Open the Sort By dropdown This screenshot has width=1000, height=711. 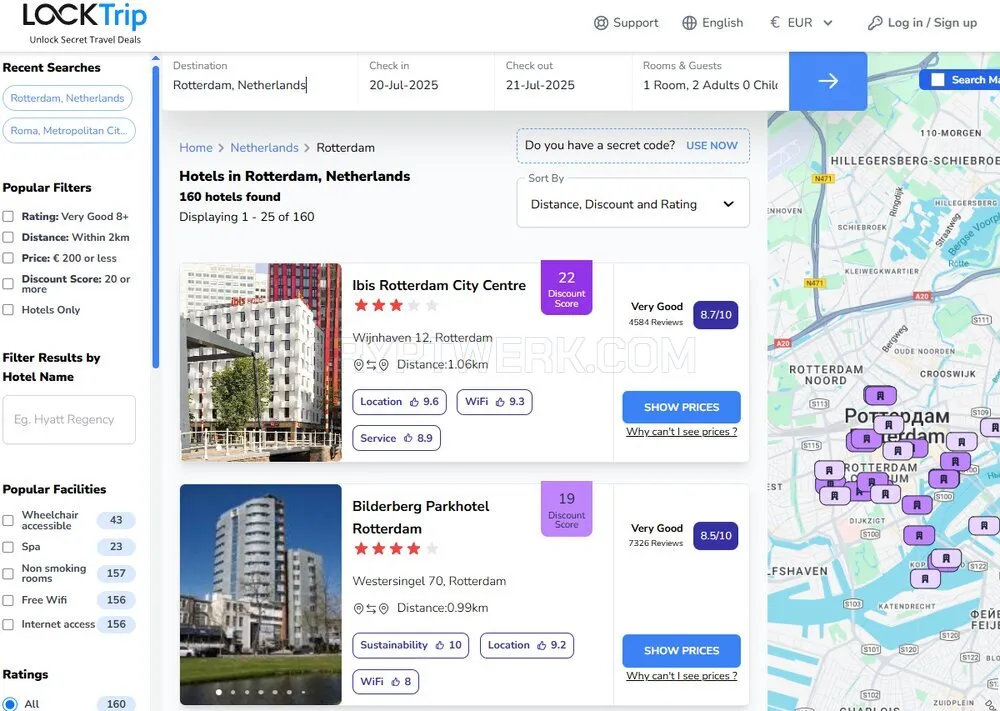(x=633, y=204)
